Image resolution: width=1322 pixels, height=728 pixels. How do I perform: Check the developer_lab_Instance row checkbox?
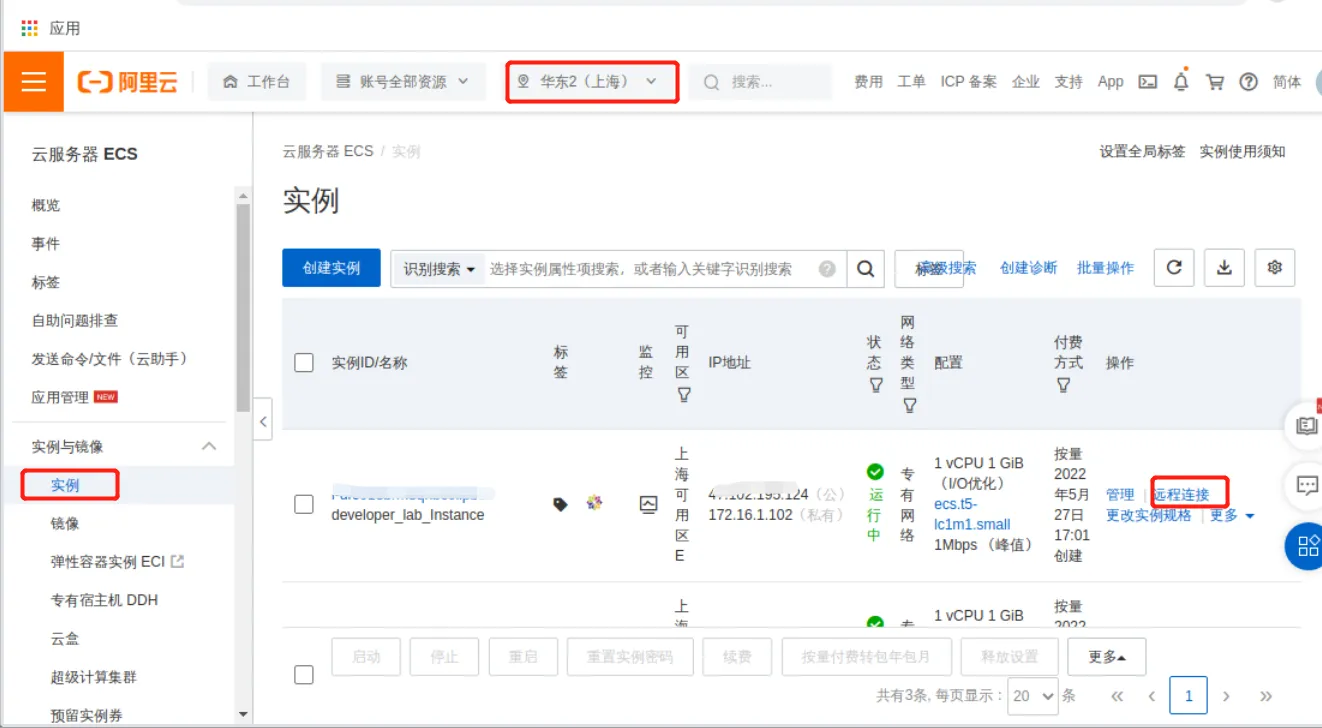[x=304, y=505]
